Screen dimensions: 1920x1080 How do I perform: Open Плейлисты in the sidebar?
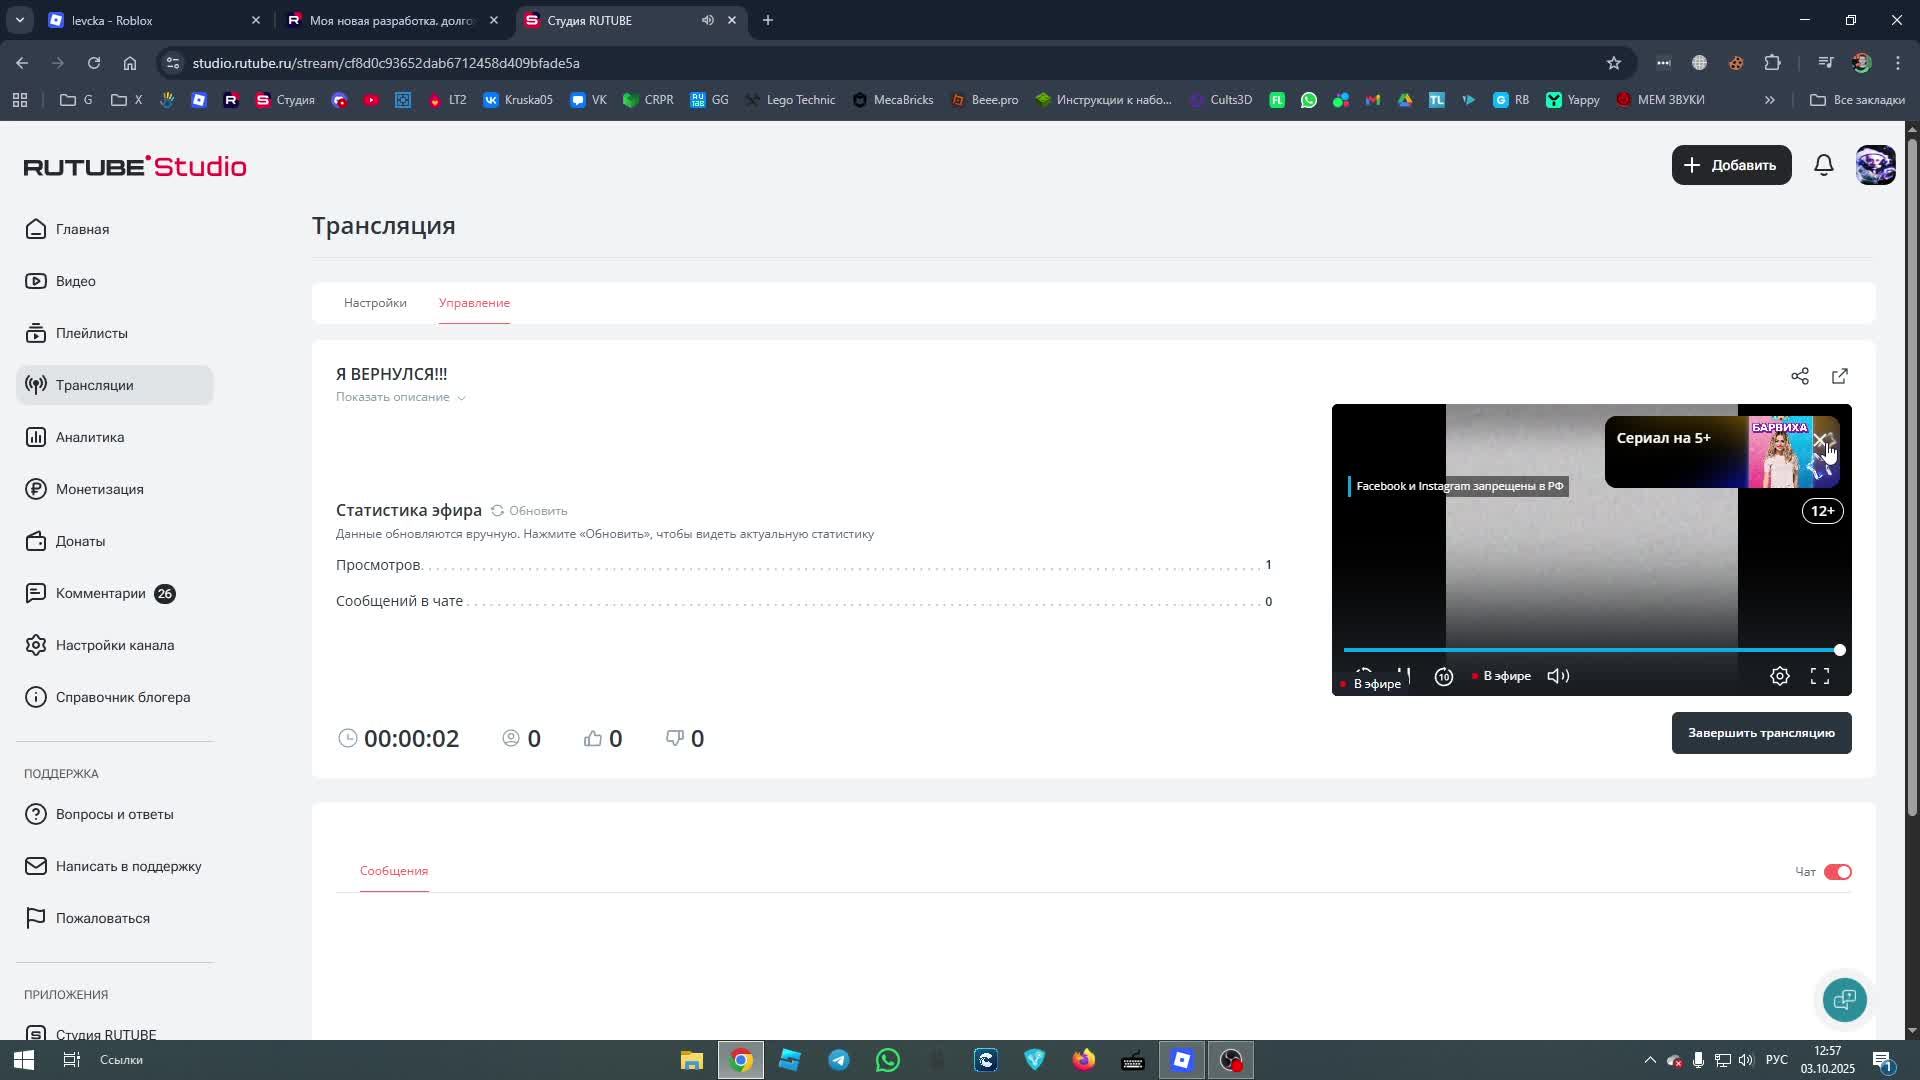pyautogui.click(x=115, y=333)
